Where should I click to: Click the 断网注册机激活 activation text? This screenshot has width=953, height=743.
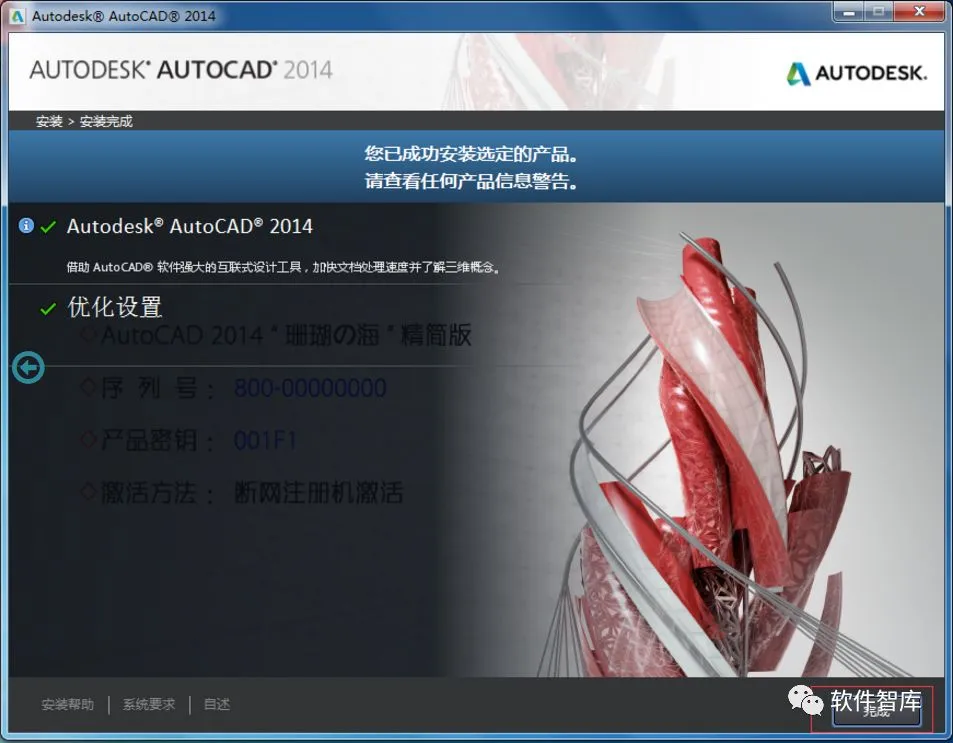318,492
